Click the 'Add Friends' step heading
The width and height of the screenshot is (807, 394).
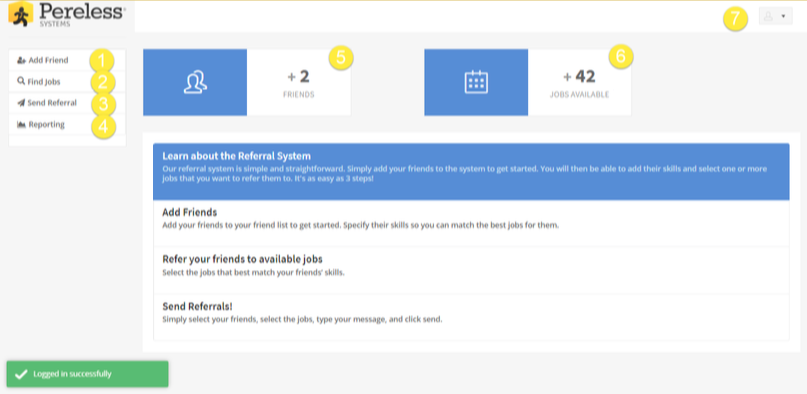[189, 212]
